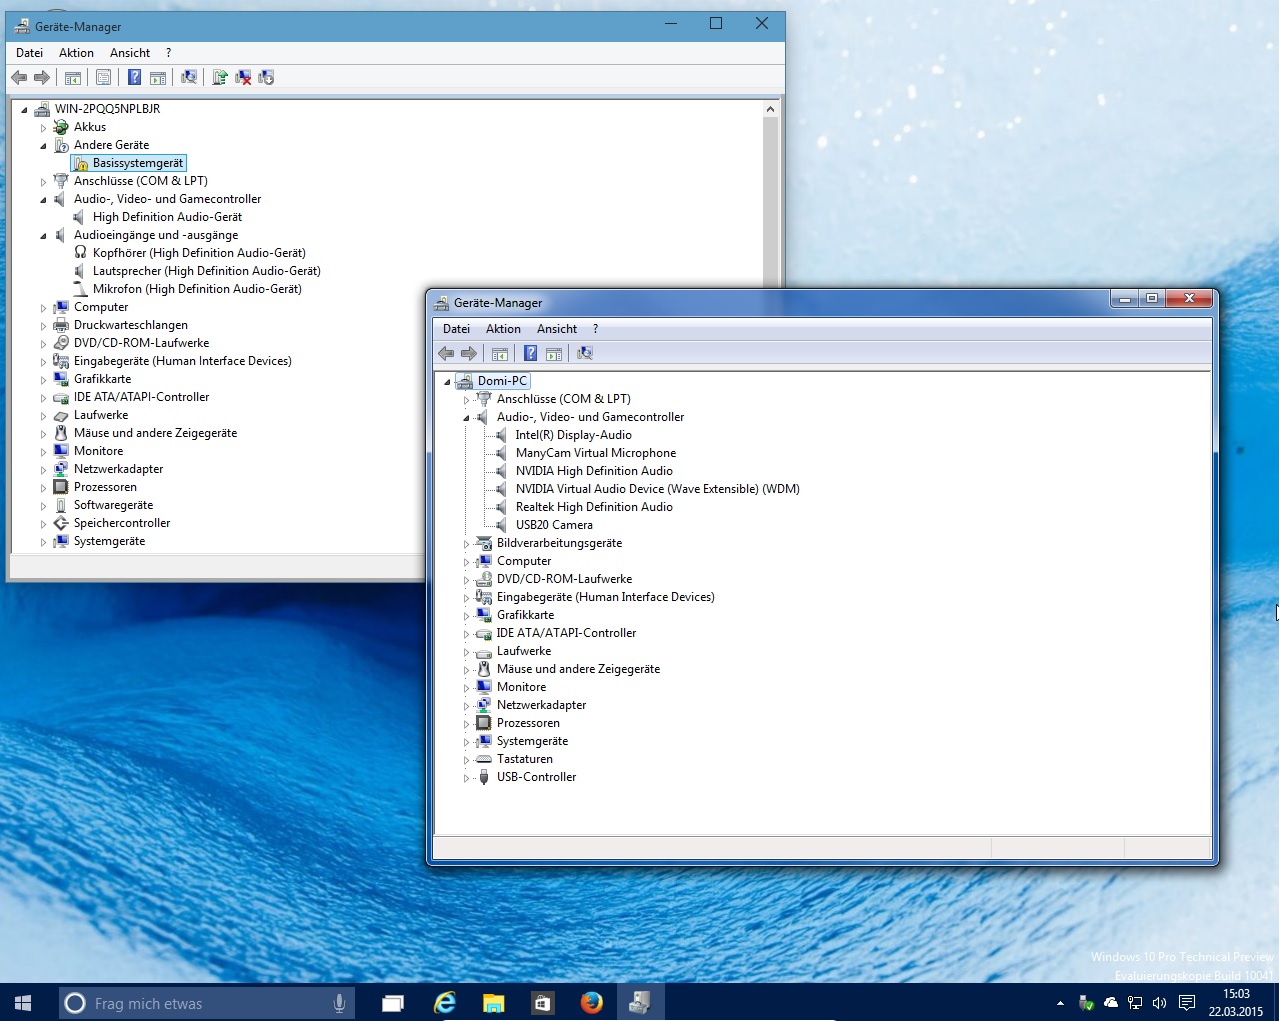The height and width of the screenshot is (1021, 1279).
Task: Expand Druckwarteschlangen node
Action: coord(43,326)
